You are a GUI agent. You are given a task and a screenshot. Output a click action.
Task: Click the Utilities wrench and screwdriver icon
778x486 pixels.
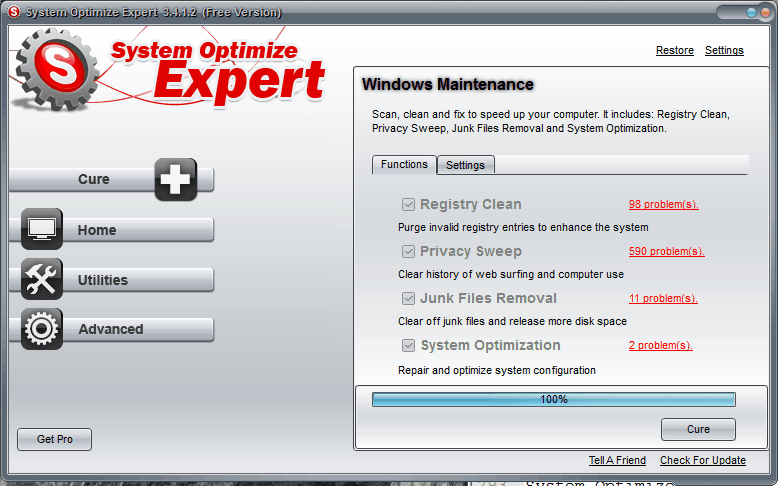click(x=42, y=279)
